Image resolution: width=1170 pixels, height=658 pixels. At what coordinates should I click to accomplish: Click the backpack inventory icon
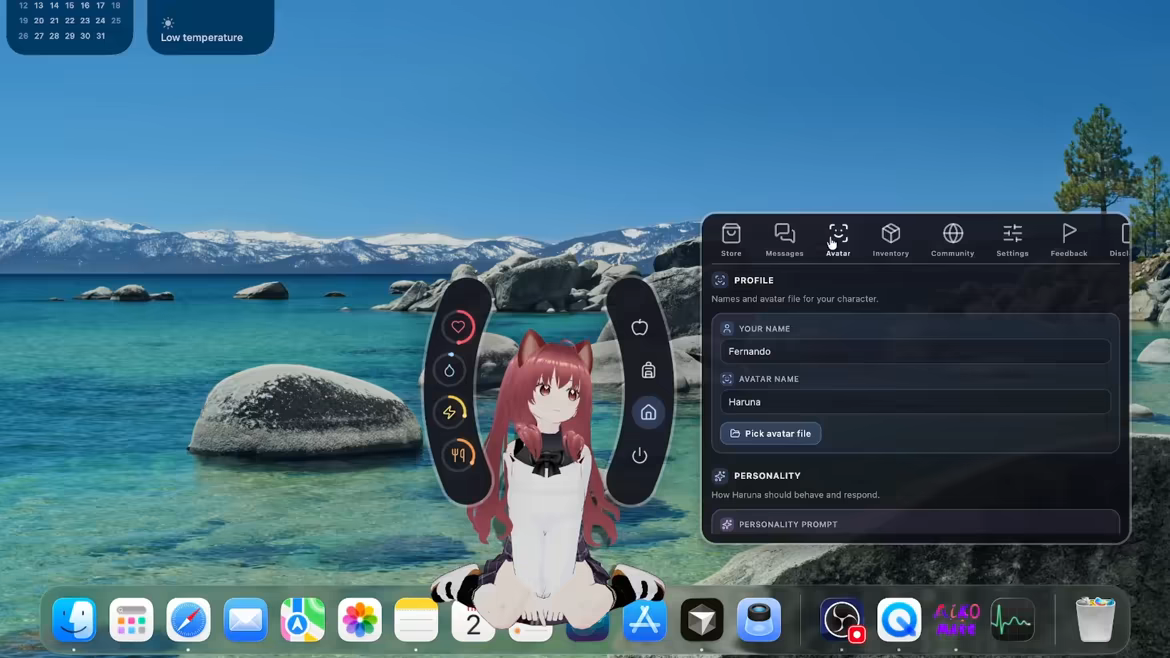(x=648, y=370)
